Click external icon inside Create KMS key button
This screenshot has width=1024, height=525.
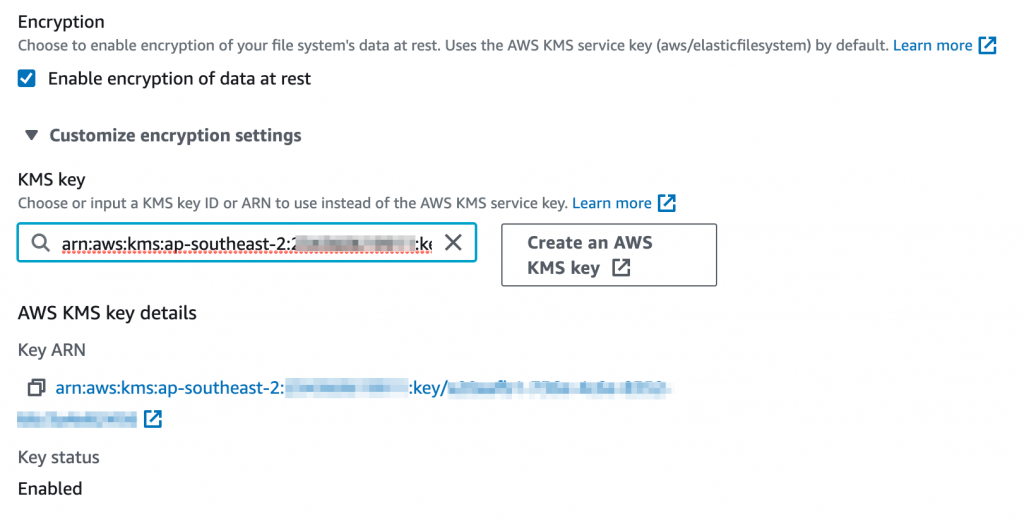click(621, 268)
